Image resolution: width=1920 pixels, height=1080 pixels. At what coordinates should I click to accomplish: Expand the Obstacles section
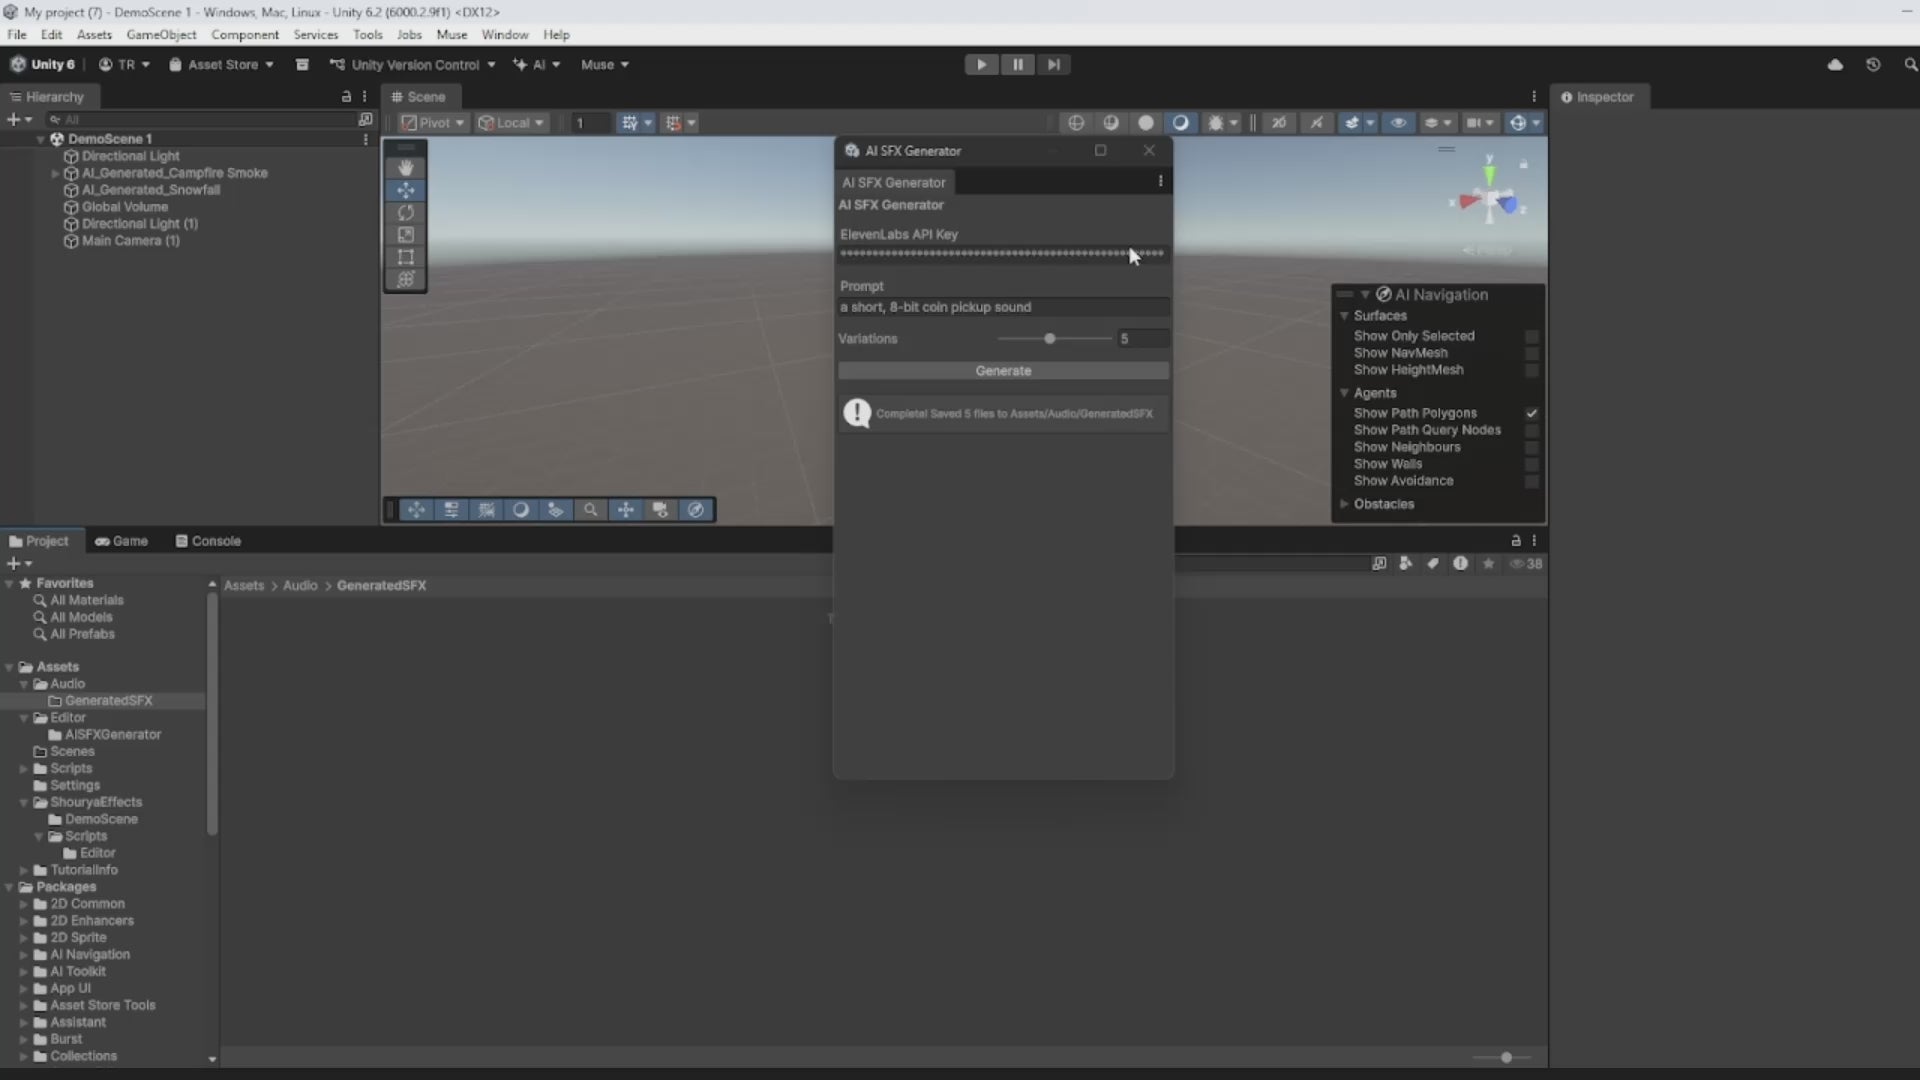pyautogui.click(x=1345, y=504)
